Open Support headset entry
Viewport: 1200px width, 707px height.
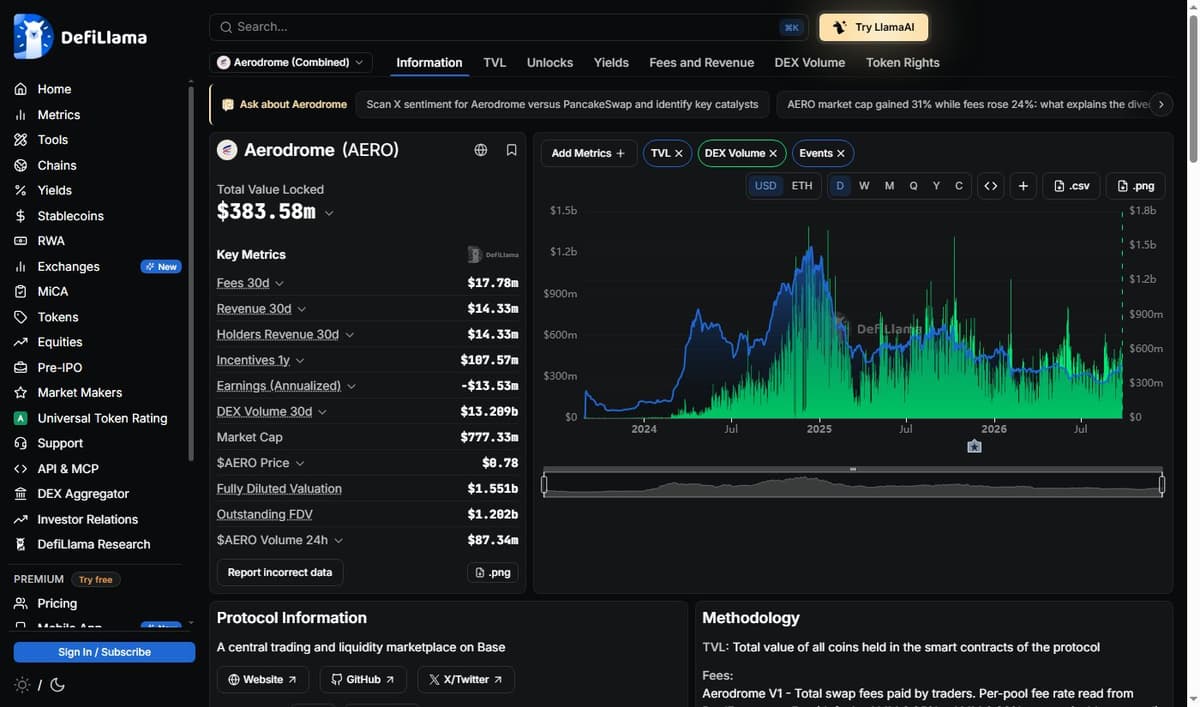click(x=20, y=443)
